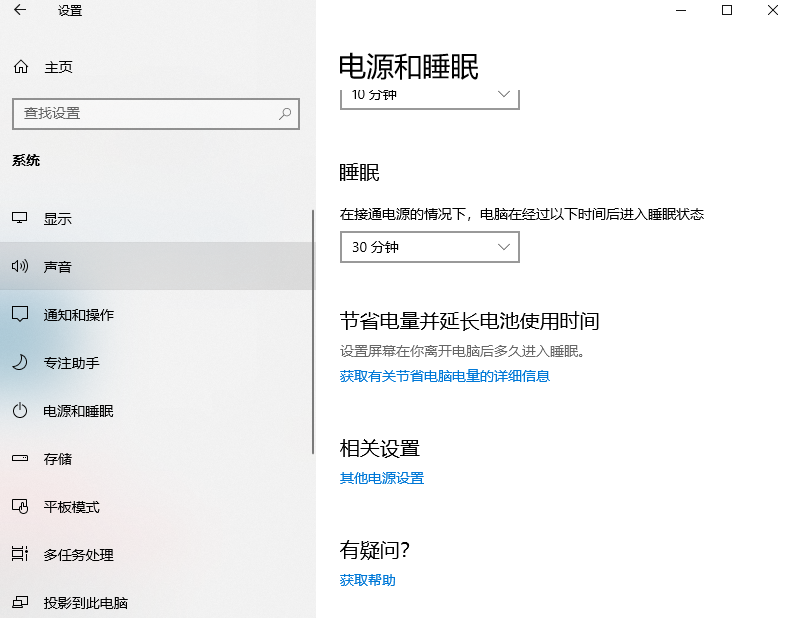Select 多任务处理 in the sidebar

click(x=78, y=555)
